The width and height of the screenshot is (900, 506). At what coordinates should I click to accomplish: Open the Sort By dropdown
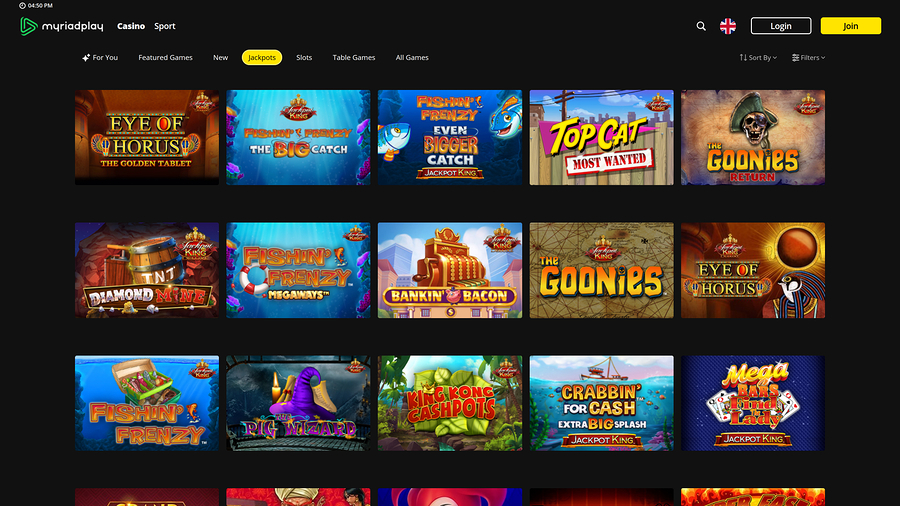coord(758,57)
